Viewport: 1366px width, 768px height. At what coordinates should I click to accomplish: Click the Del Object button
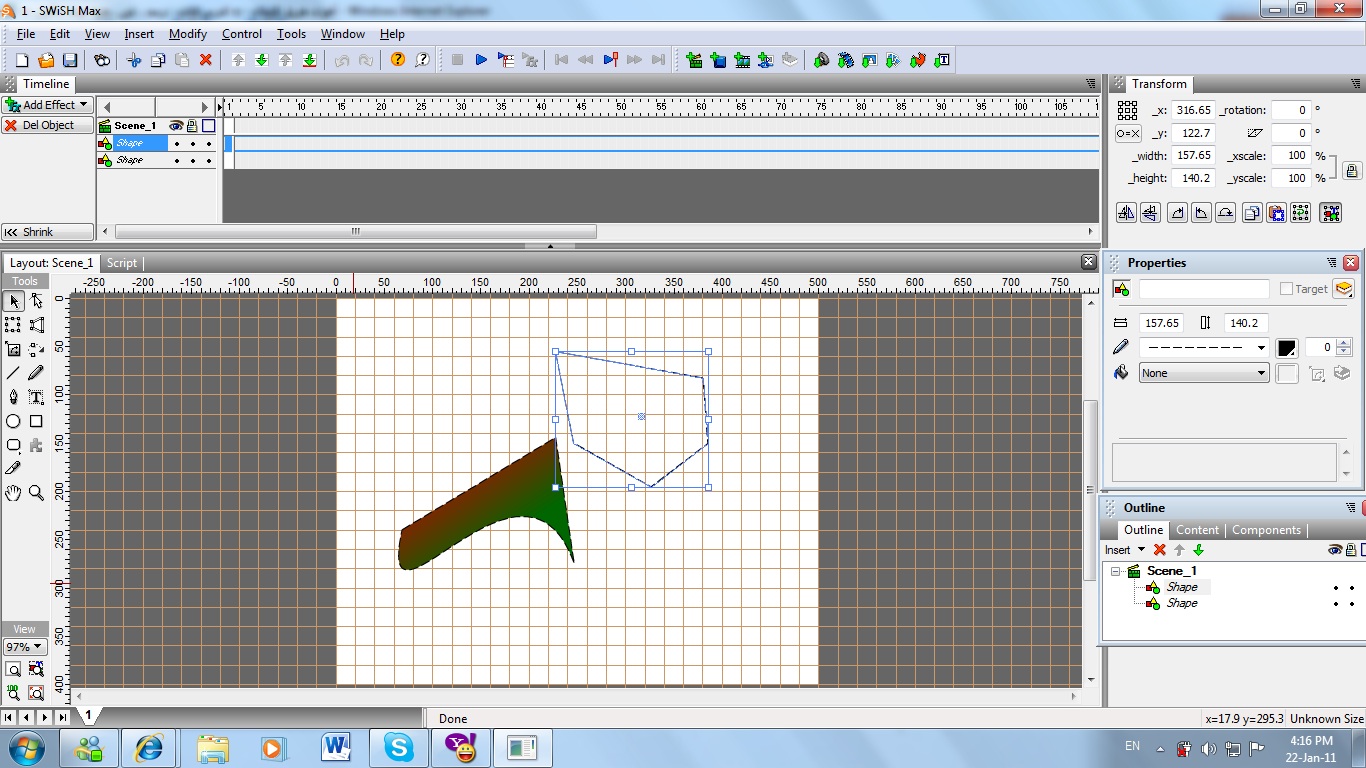coord(47,125)
